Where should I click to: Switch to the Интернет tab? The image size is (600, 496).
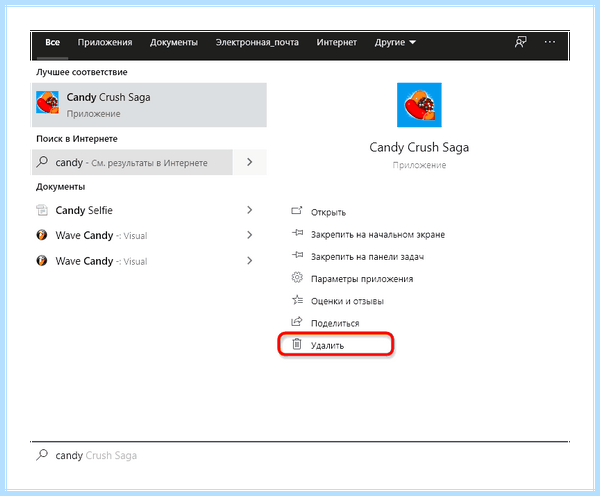[336, 42]
